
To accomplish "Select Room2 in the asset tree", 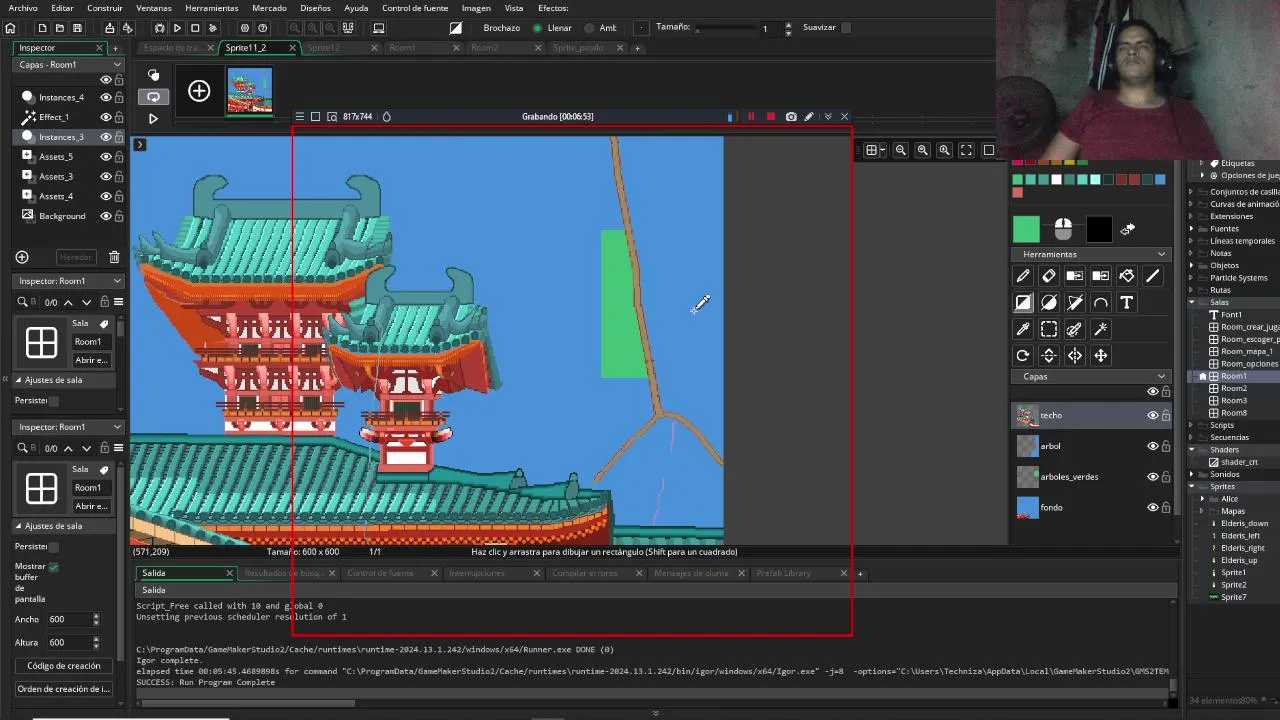I will 1234,389.
